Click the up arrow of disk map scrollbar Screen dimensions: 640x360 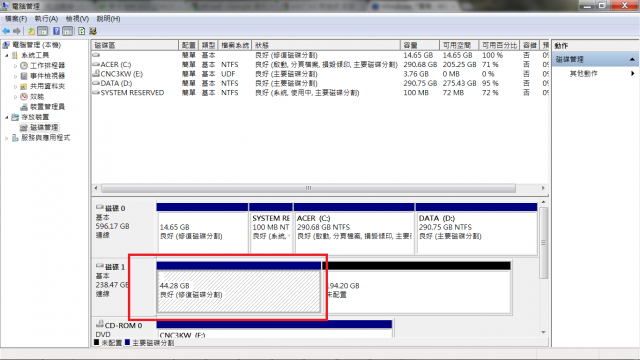pos(543,202)
